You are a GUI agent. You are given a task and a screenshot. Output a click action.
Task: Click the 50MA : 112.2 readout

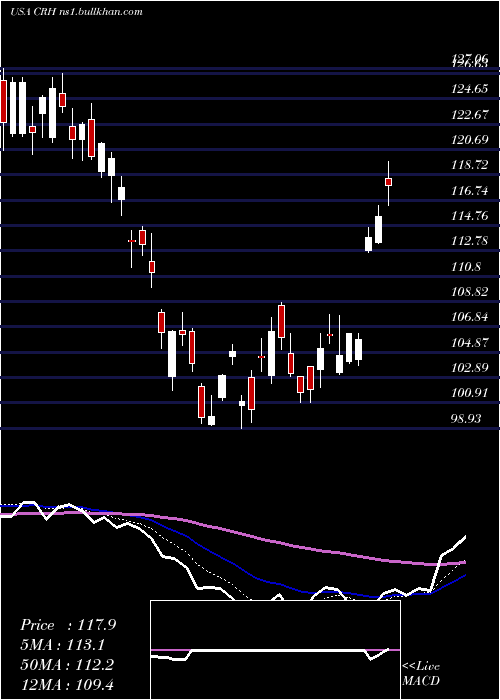click(67, 664)
